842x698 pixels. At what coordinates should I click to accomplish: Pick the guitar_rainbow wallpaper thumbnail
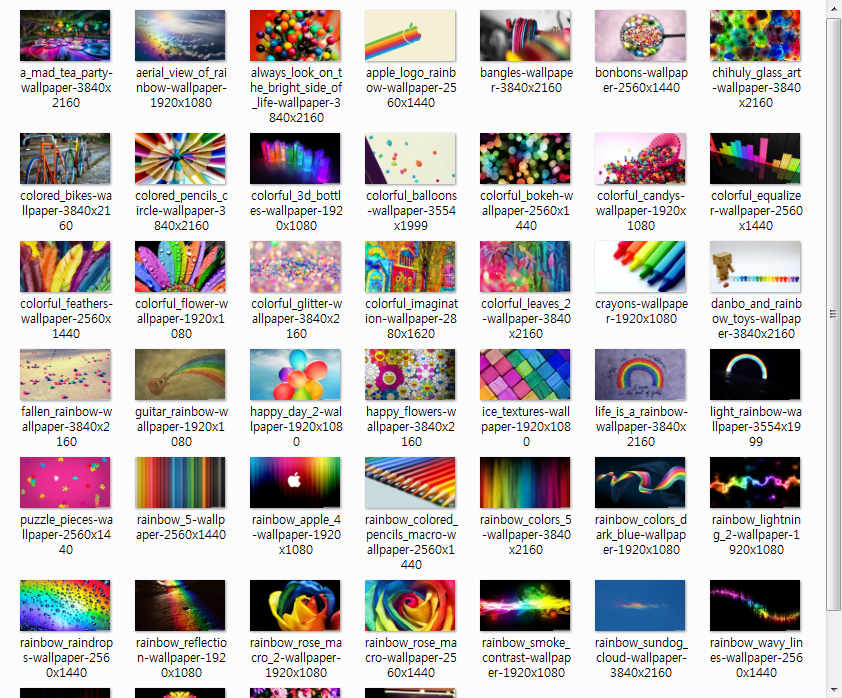click(x=180, y=374)
